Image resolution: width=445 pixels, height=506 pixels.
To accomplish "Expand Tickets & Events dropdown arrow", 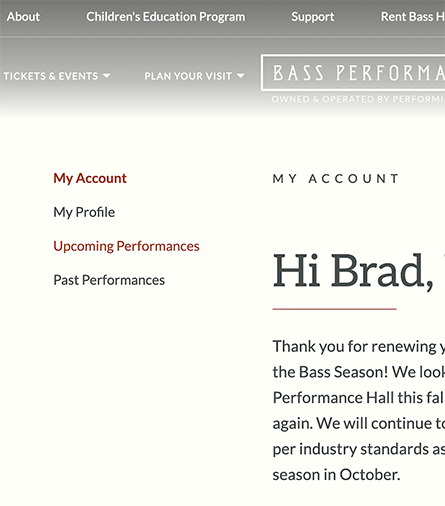I will click(x=106, y=76).
